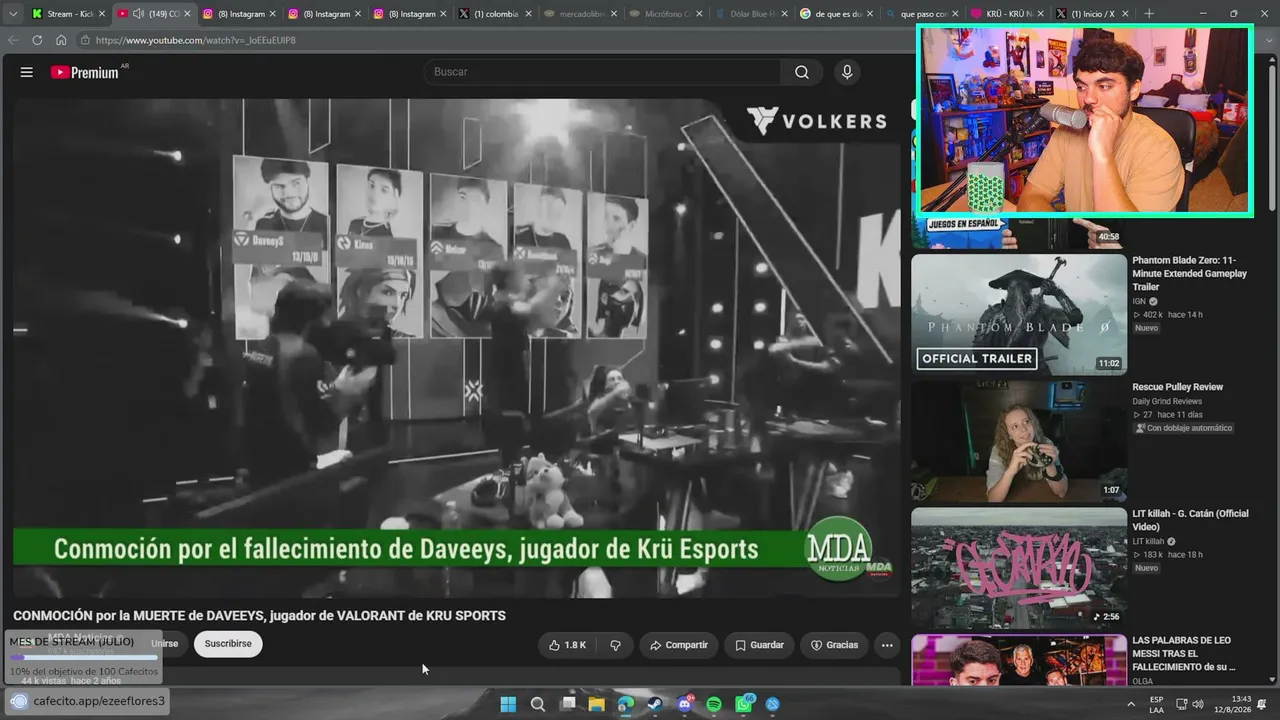Viewport: 1280px width, 720px height.
Task: Open the YouTube guide hamburger menu
Action: (x=27, y=72)
